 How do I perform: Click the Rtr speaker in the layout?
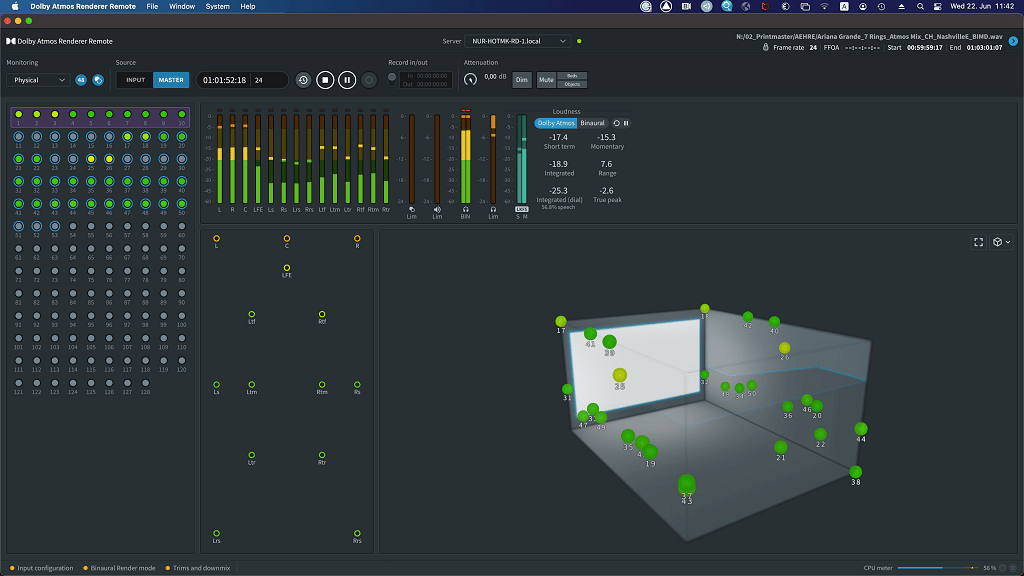(322, 455)
